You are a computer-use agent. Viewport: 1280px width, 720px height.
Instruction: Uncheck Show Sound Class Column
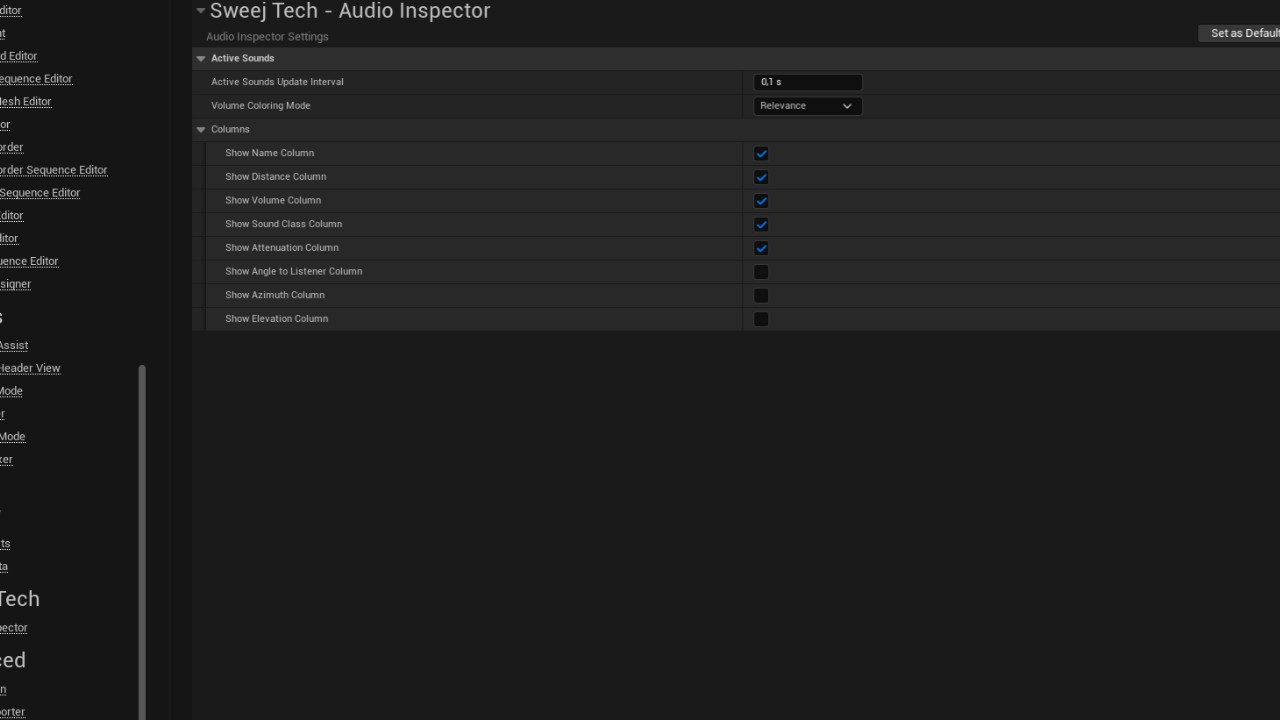pos(761,224)
